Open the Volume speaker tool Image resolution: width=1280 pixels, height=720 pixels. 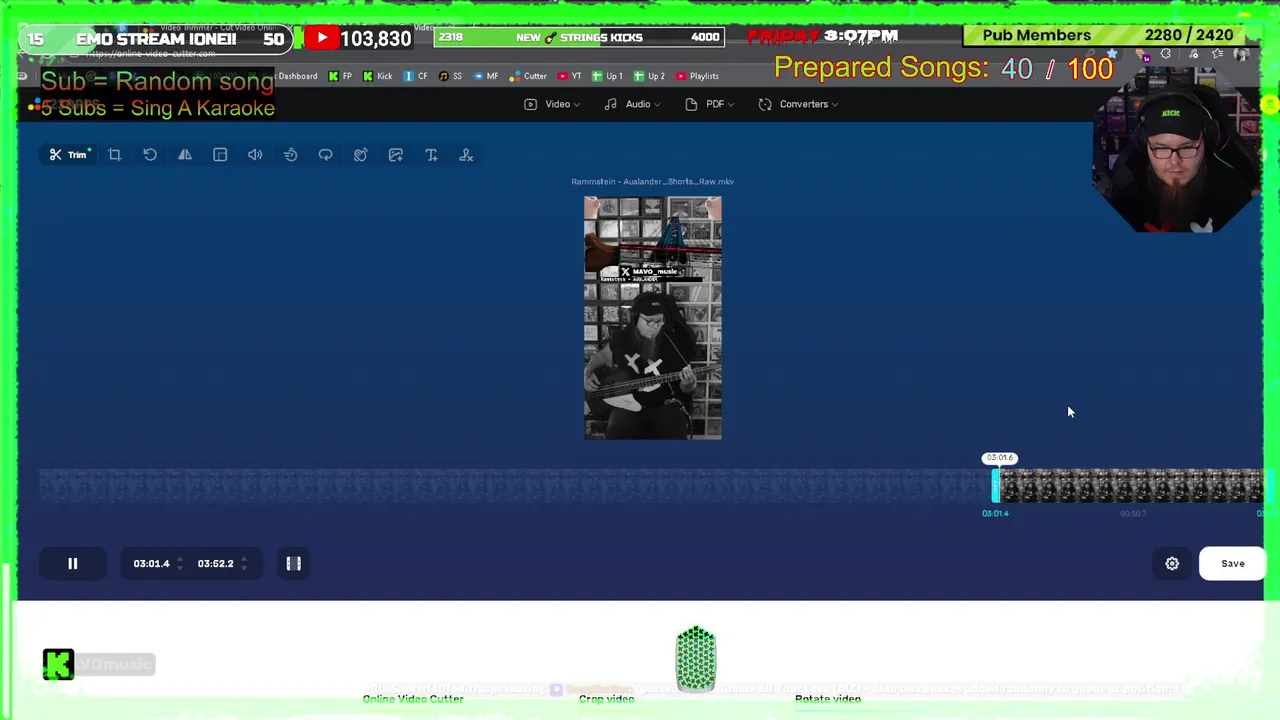(255, 155)
